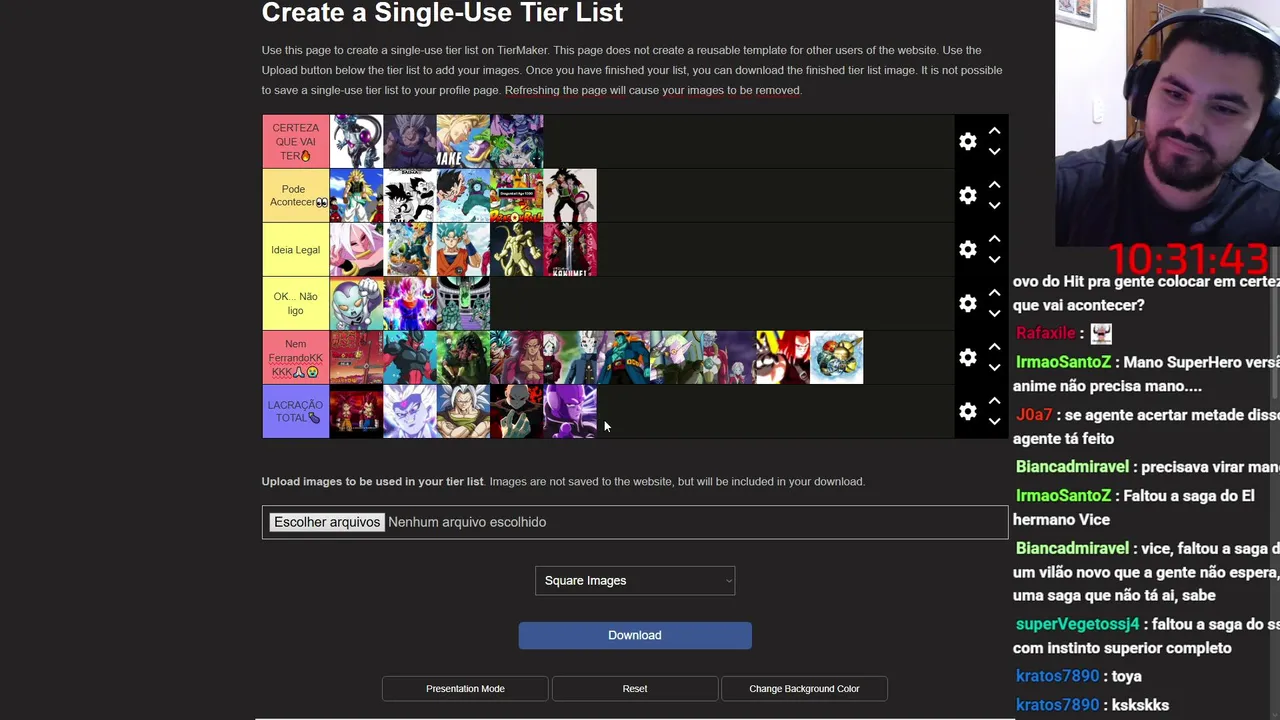This screenshot has height=720, width=1280.
Task: Select first image in Pode Acontecer row
Action: tap(357, 195)
